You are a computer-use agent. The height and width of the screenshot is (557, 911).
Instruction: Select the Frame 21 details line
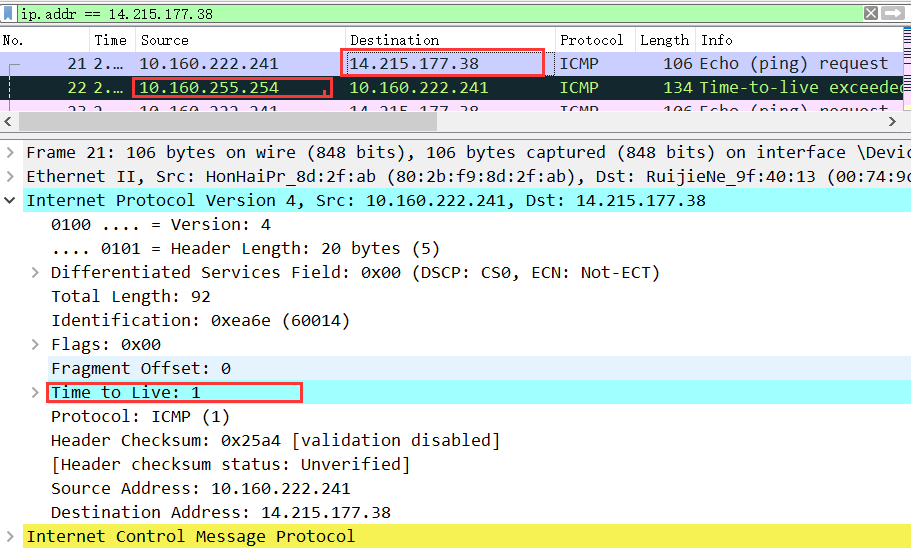click(x=467, y=152)
